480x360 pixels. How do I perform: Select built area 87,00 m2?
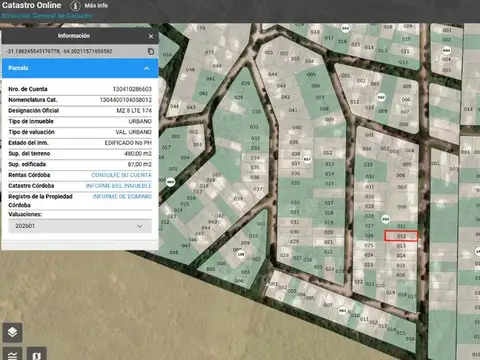tap(140, 164)
